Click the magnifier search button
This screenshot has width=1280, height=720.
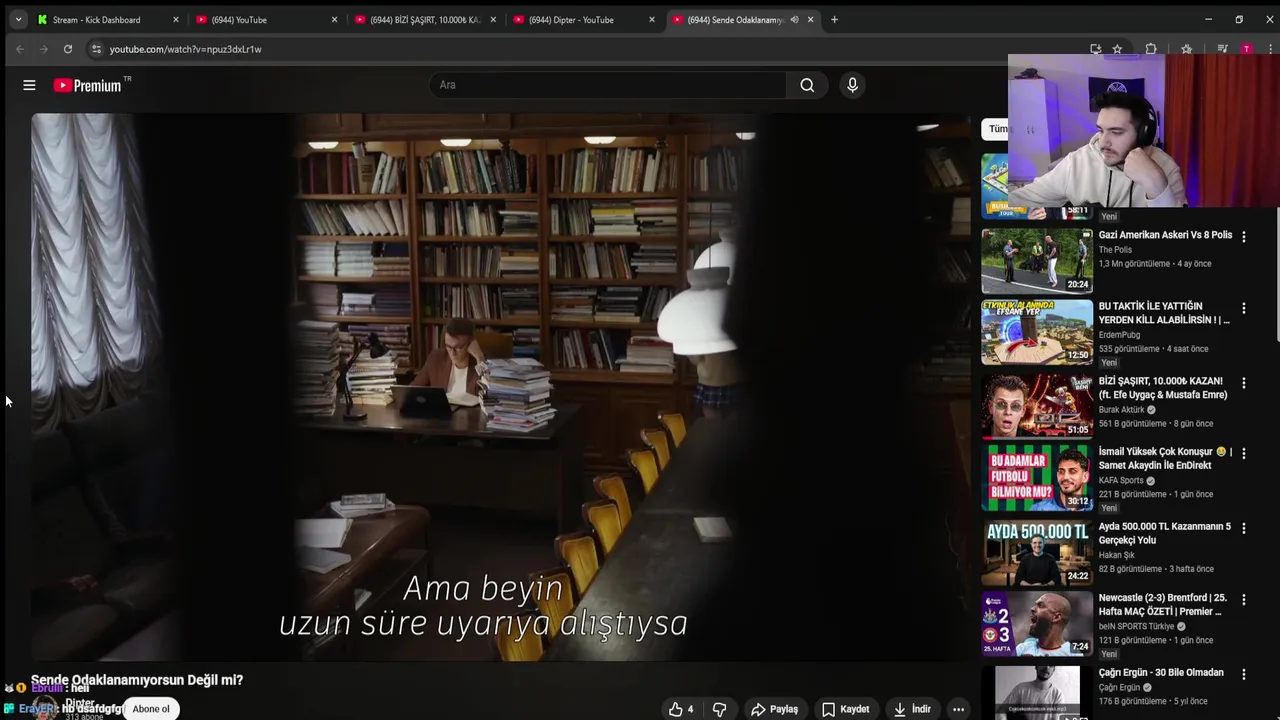[x=807, y=85]
